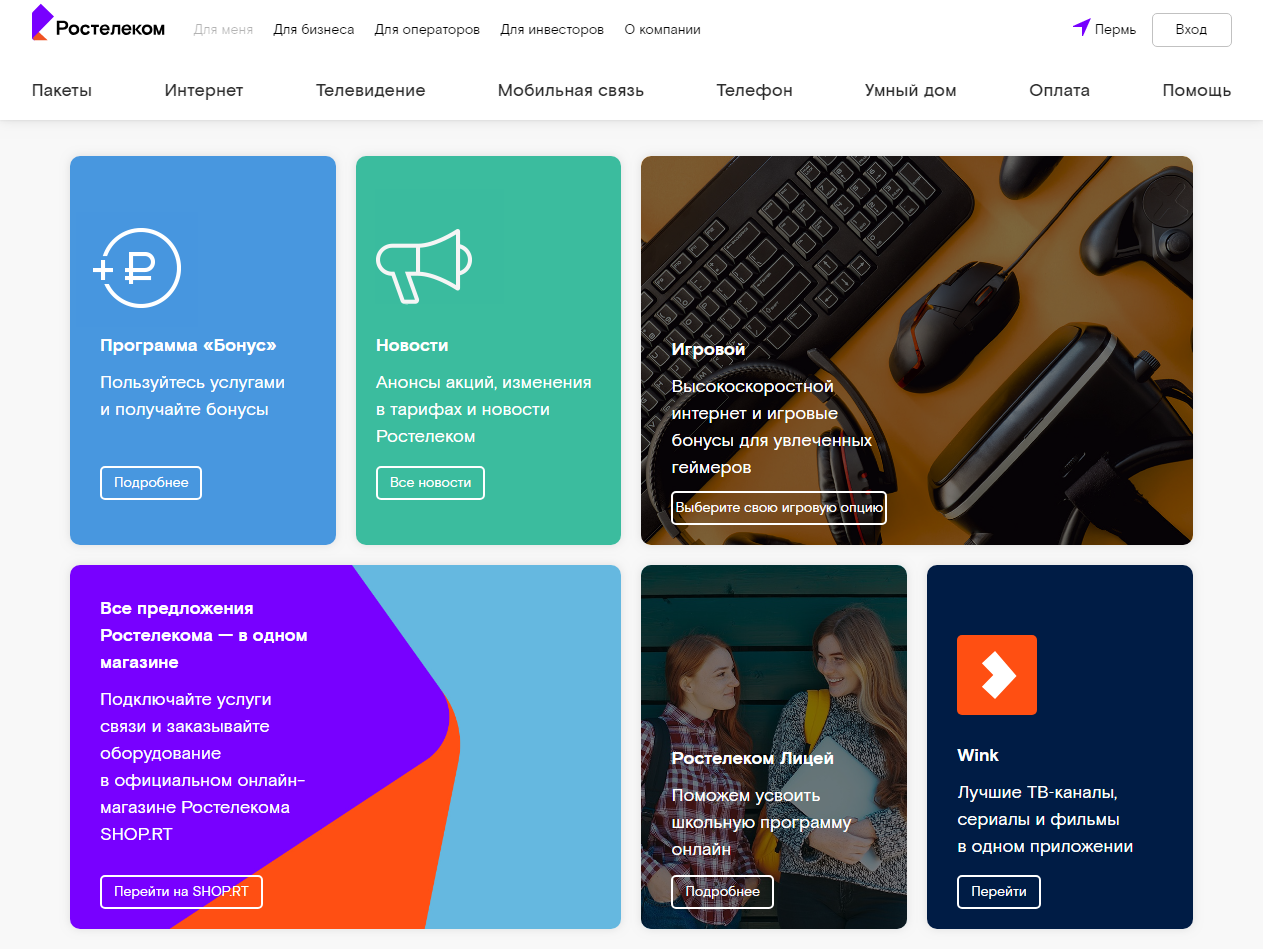Click Перейти button on Wink card
Image resolution: width=1263 pixels, height=949 pixels.
click(998, 891)
